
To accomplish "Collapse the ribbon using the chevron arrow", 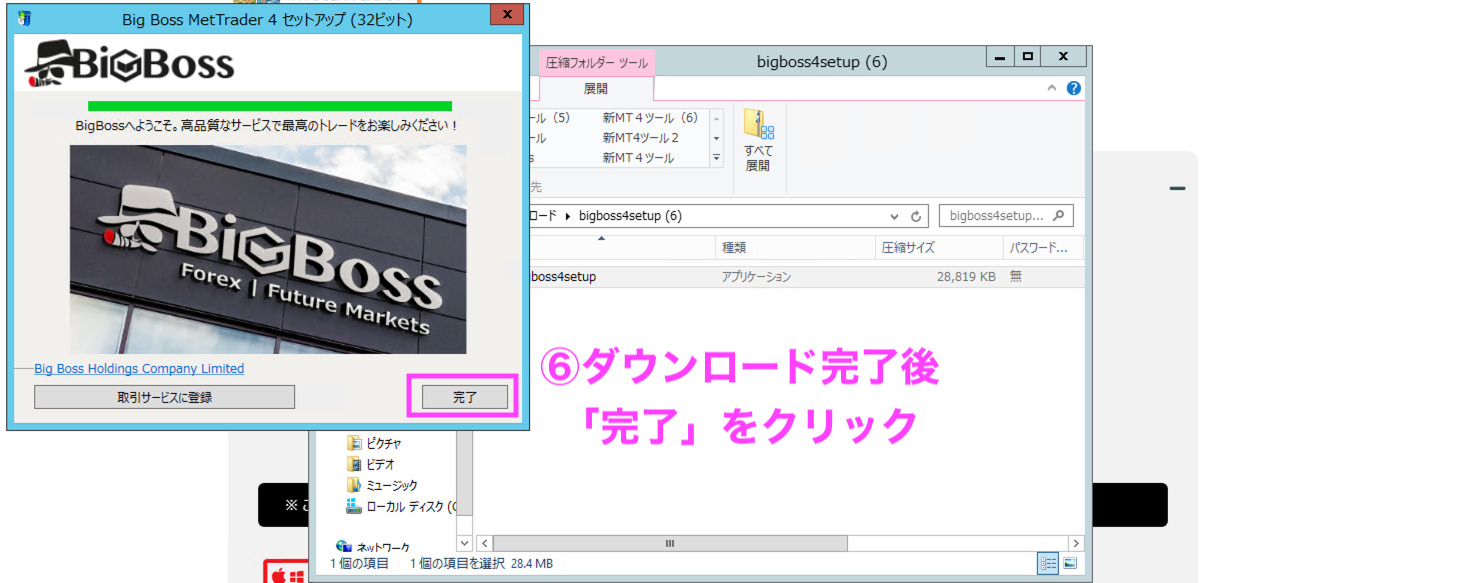I will tap(1052, 88).
